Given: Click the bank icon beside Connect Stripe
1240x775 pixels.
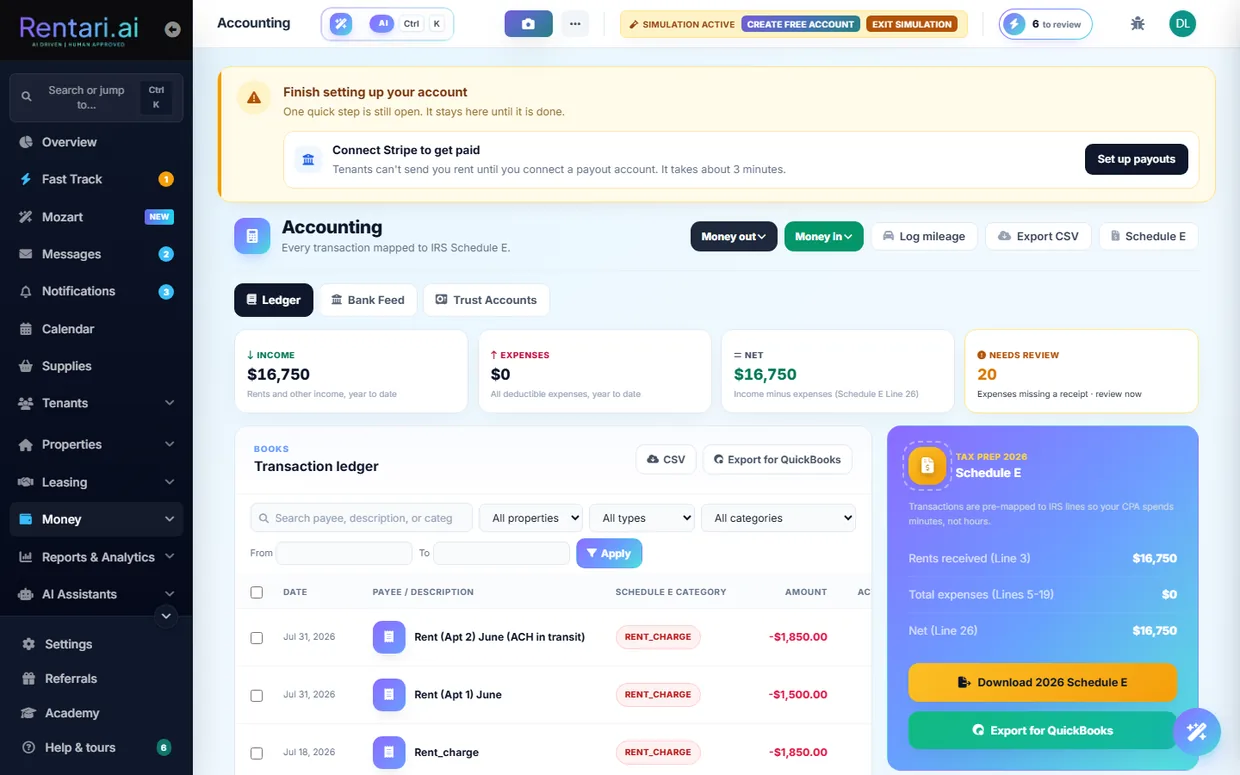Looking at the screenshot, I should click(x=308, y=159).
